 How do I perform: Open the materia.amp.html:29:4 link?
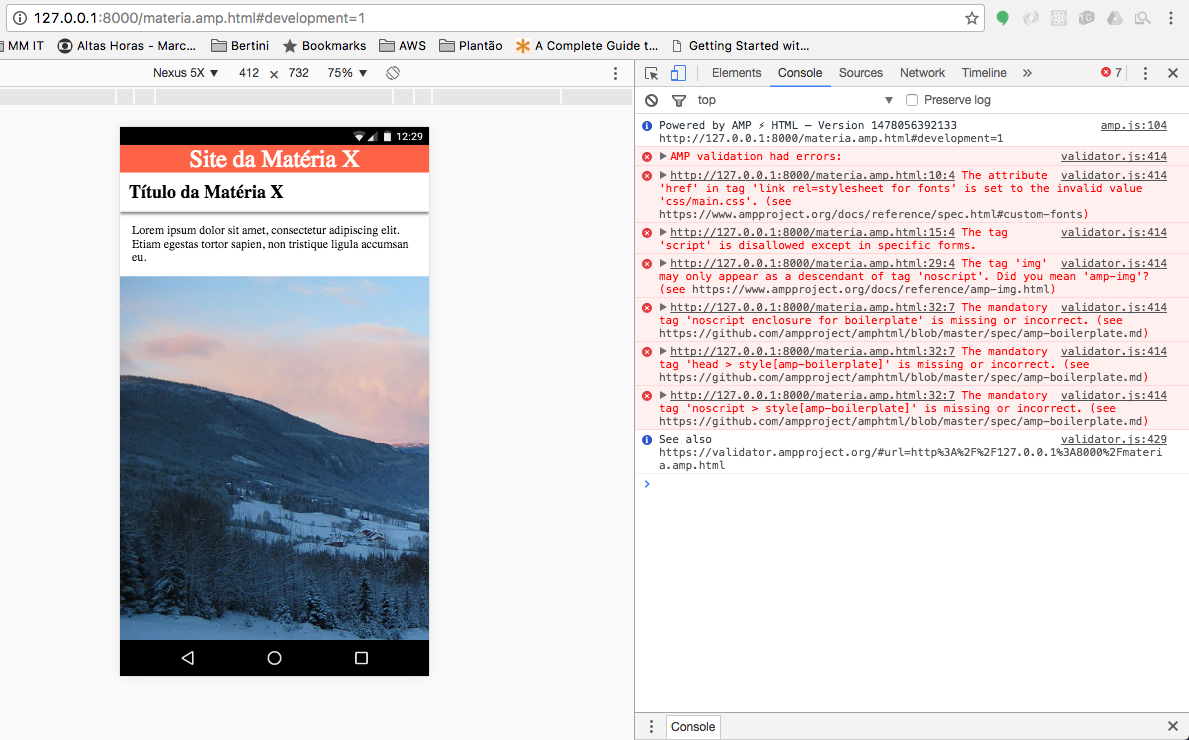pos(812,263)
